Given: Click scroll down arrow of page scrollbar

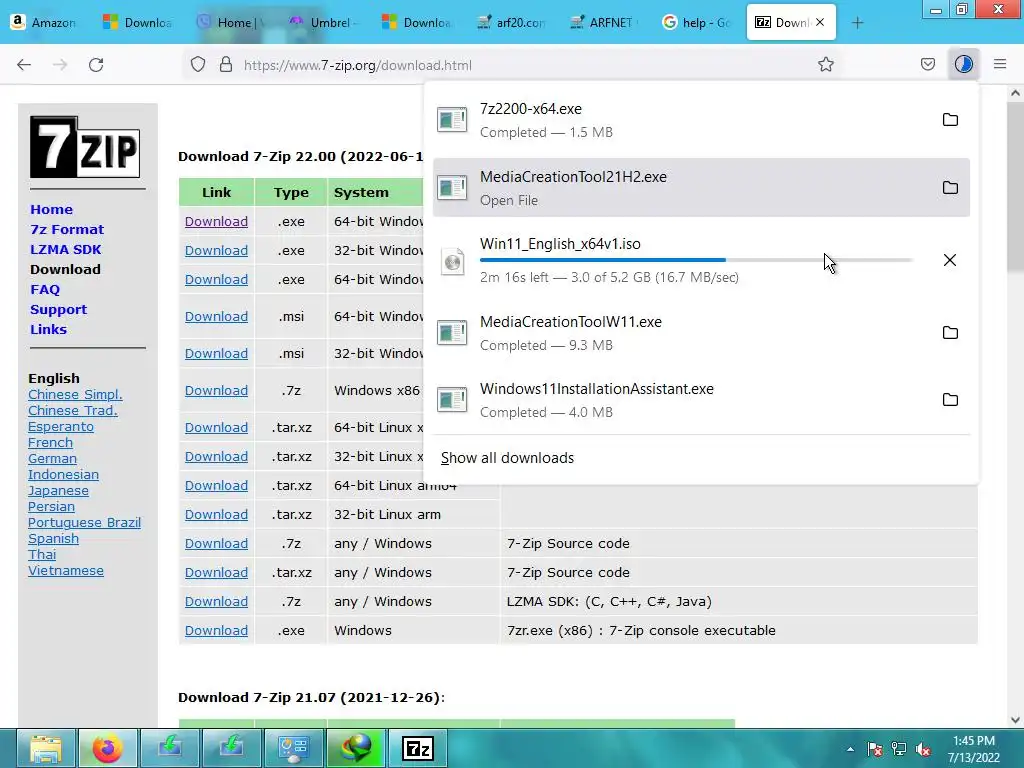Looking at the screenshot, I should [1015, 720].
